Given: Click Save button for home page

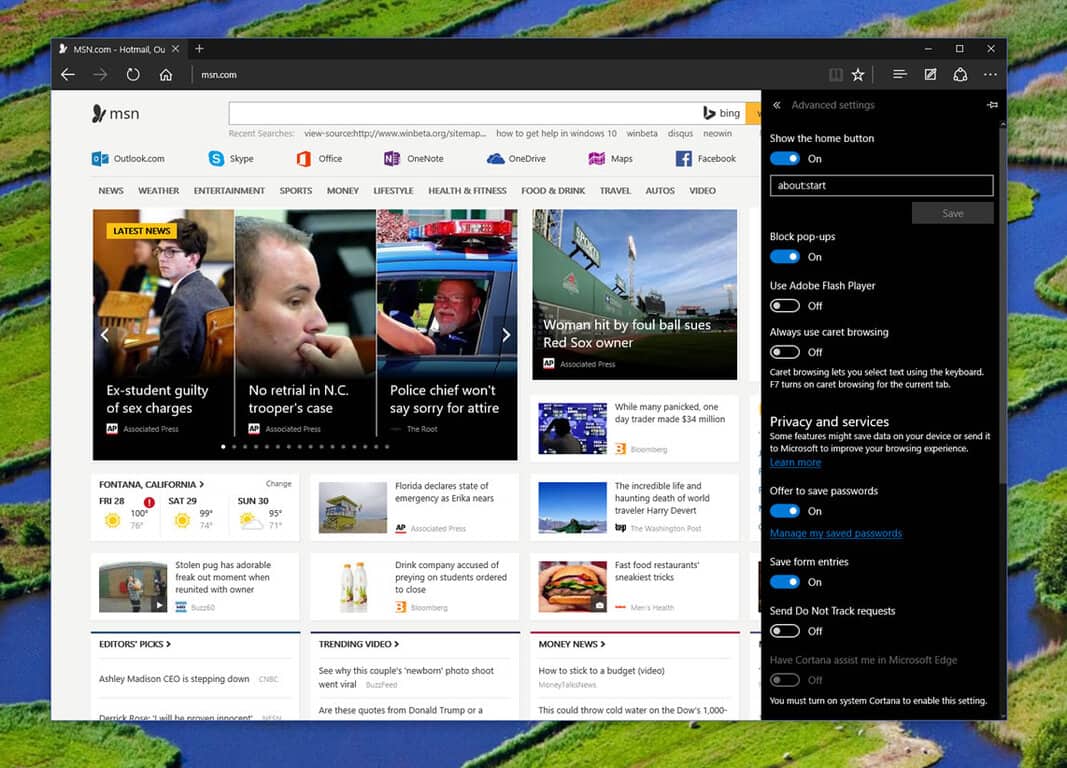Looking at the screenshot, I should [953, 213].
